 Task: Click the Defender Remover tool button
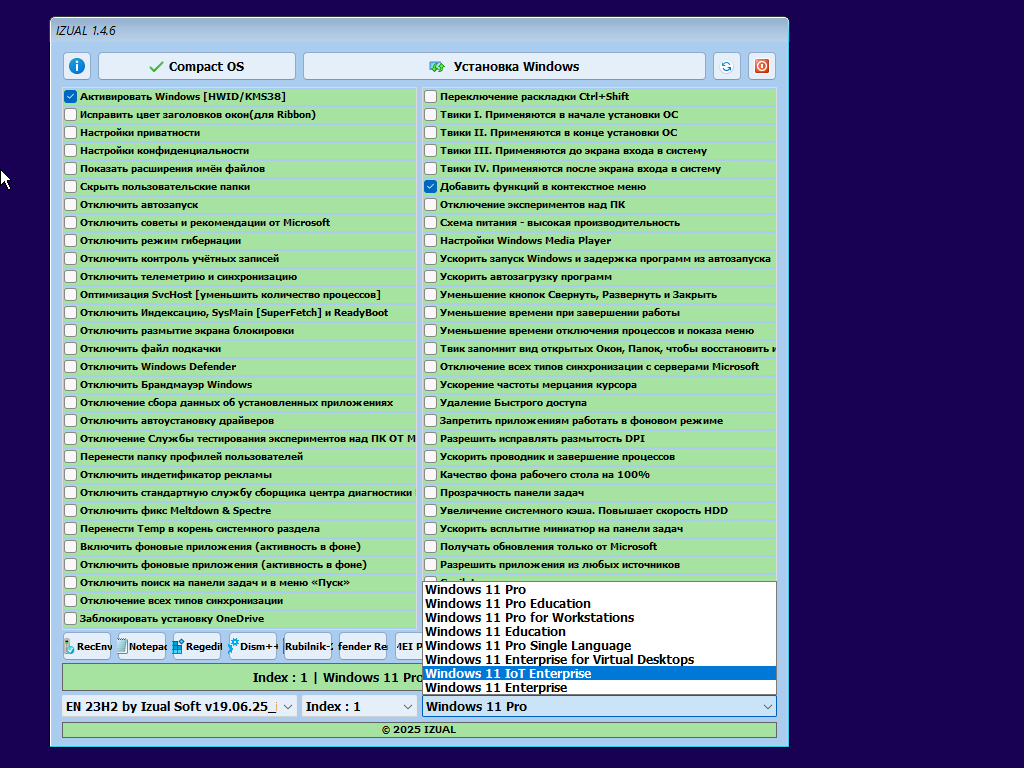[362, 647]
